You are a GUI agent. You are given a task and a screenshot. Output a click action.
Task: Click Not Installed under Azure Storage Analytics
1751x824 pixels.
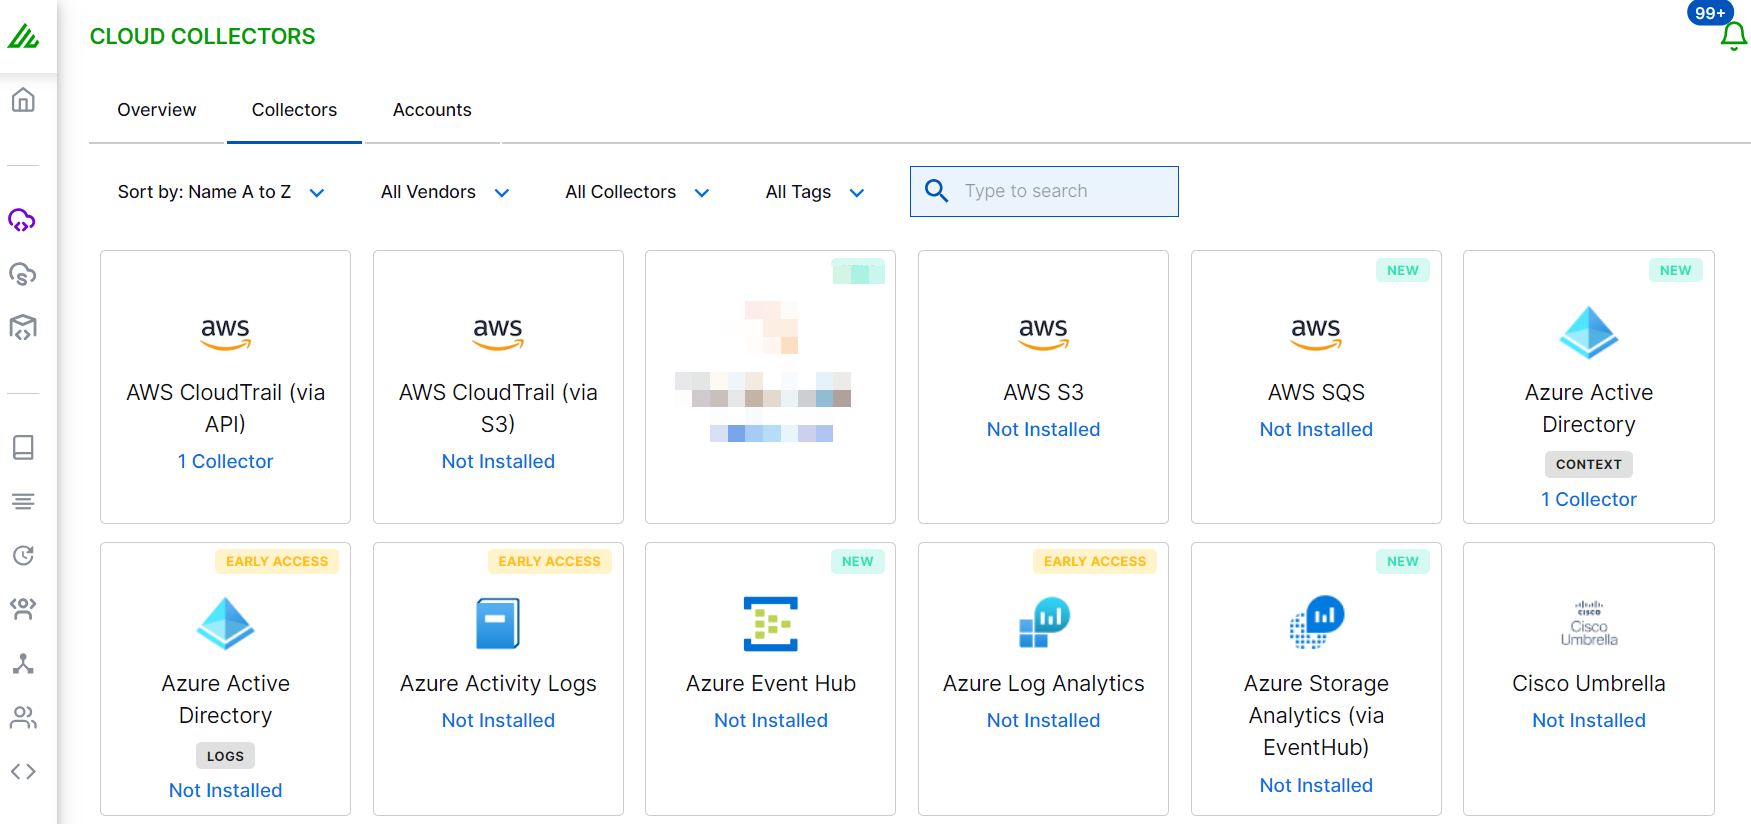[x=1316, y=785]
